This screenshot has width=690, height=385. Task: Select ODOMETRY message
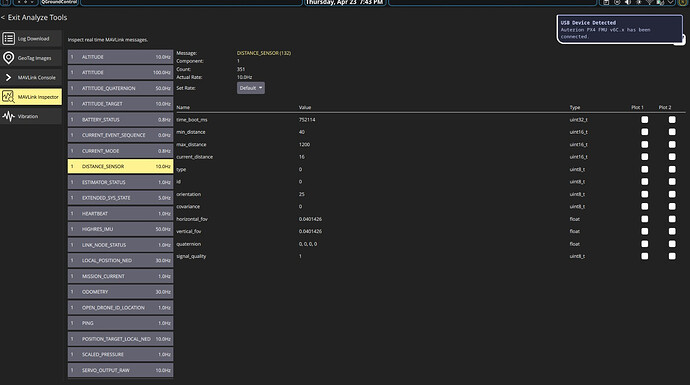click(x=120, y=292)
